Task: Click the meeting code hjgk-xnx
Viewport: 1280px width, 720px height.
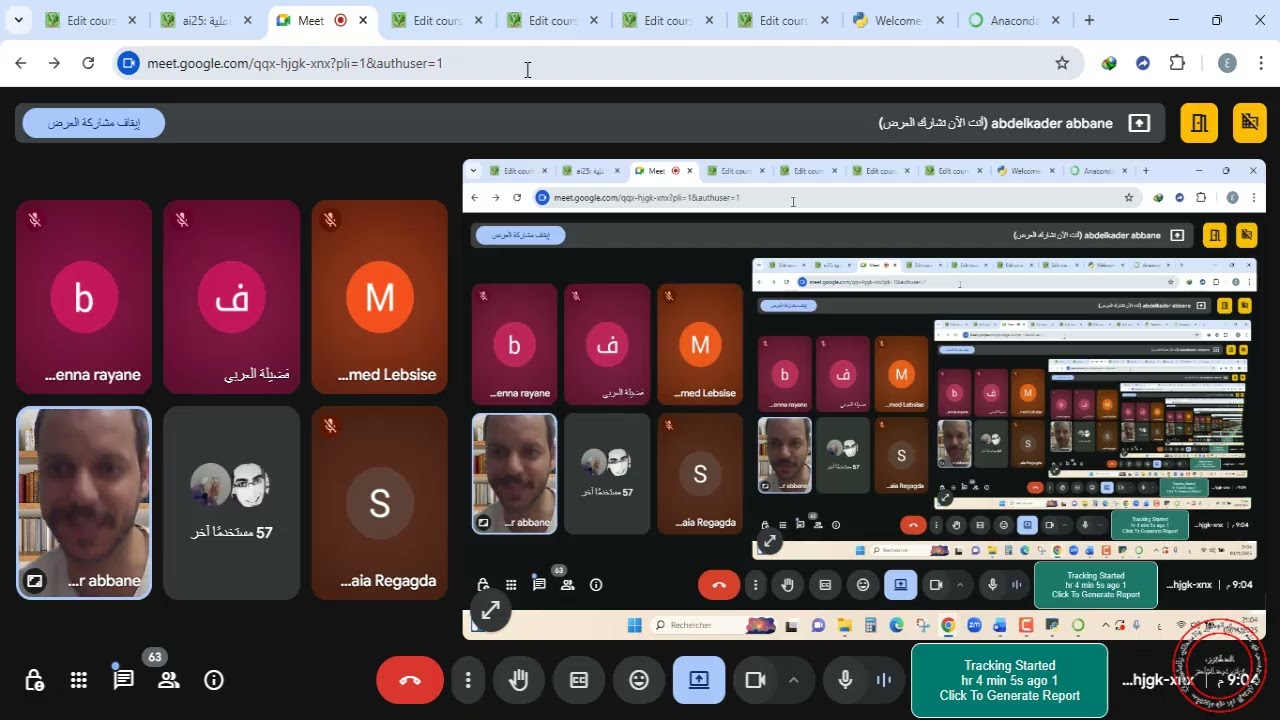Action: pos(1157,680)
